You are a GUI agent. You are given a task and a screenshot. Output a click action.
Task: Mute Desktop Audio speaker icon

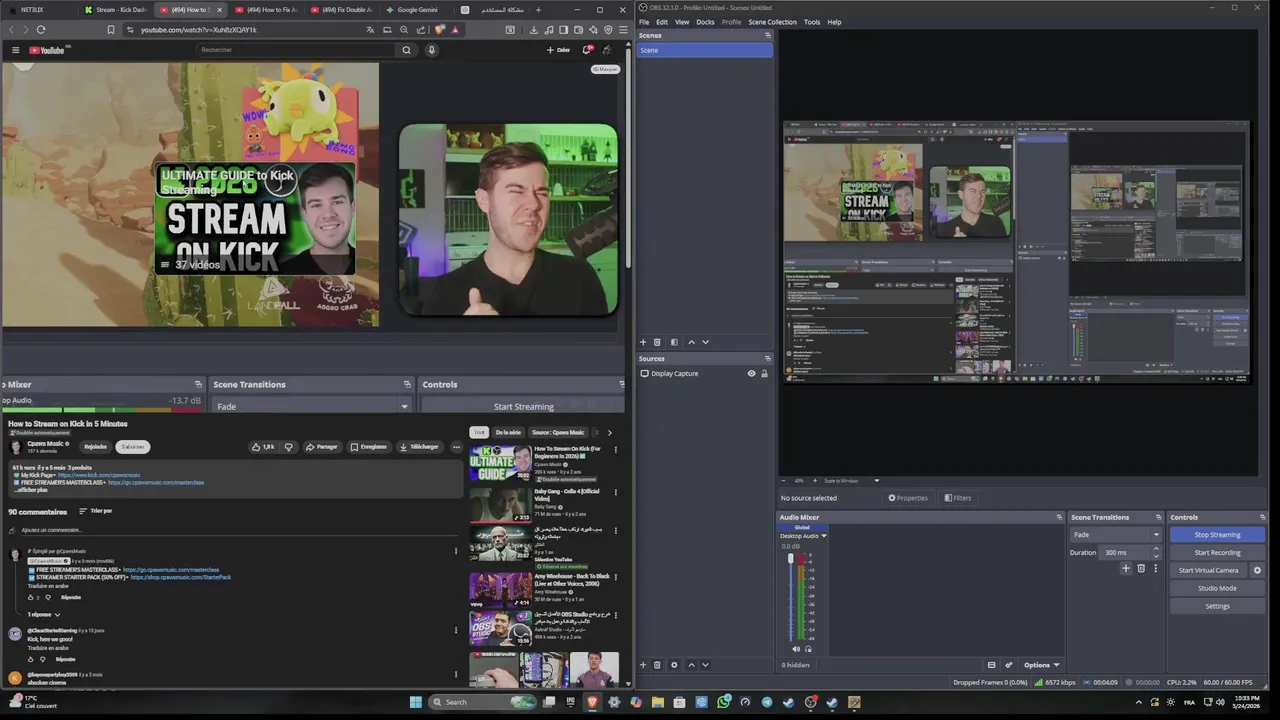[796, 649]
